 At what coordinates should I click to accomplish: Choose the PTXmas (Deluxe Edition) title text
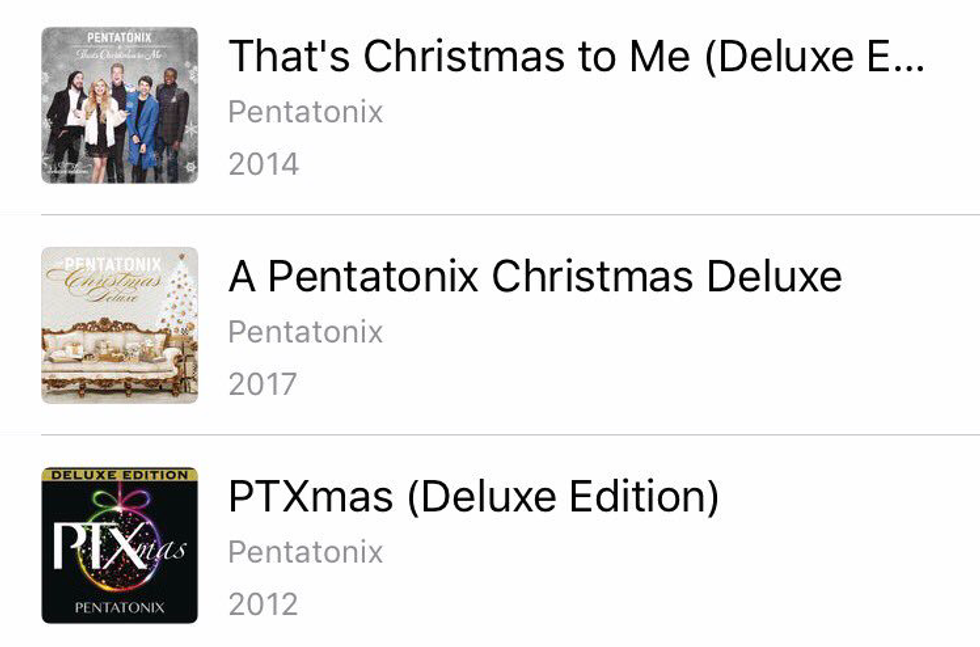(x=473, y=497)
